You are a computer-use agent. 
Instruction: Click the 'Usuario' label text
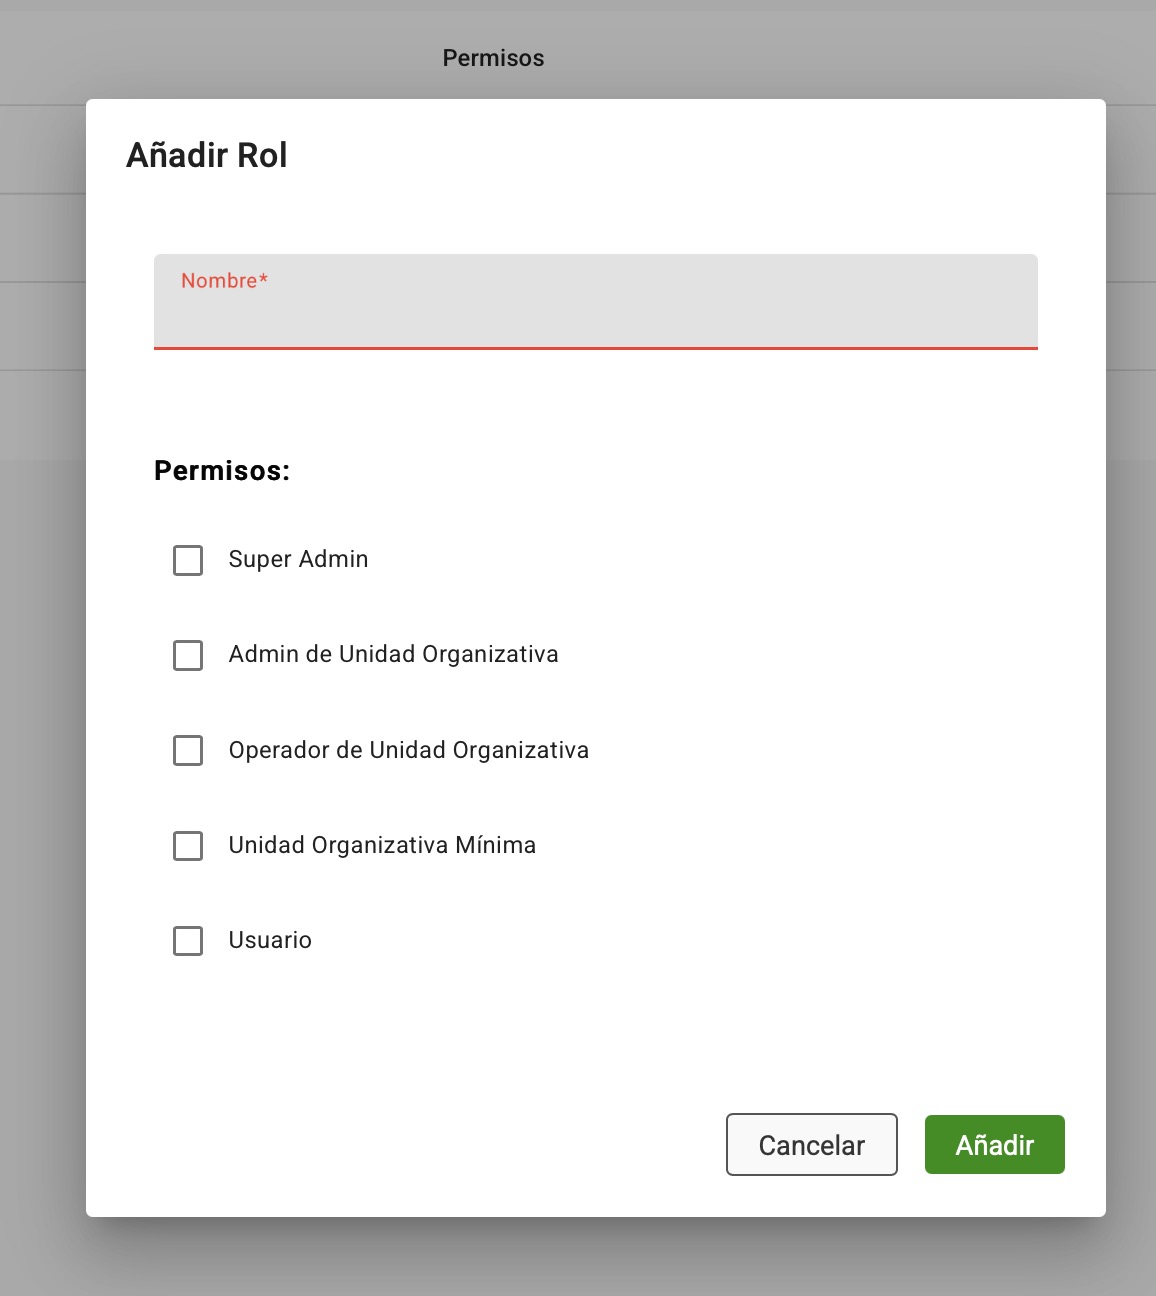click(x=270, y=940)
